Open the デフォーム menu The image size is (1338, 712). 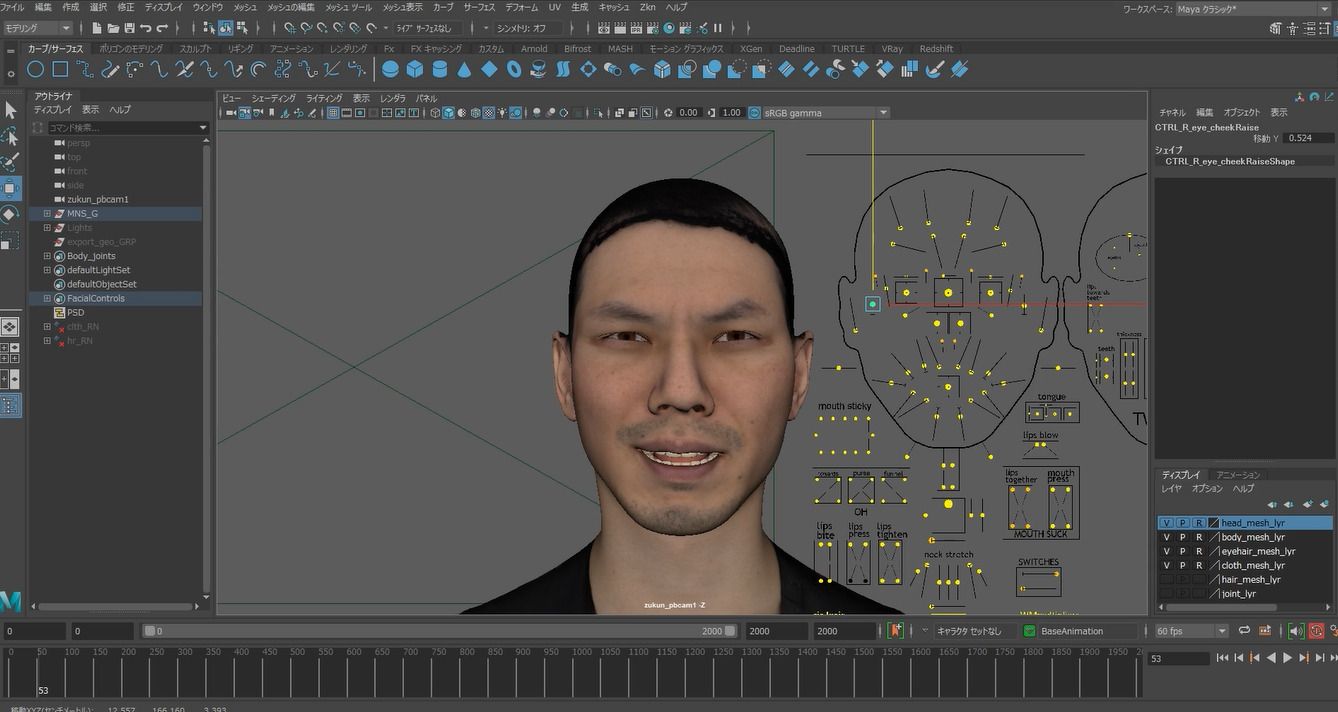coord(521,7)
